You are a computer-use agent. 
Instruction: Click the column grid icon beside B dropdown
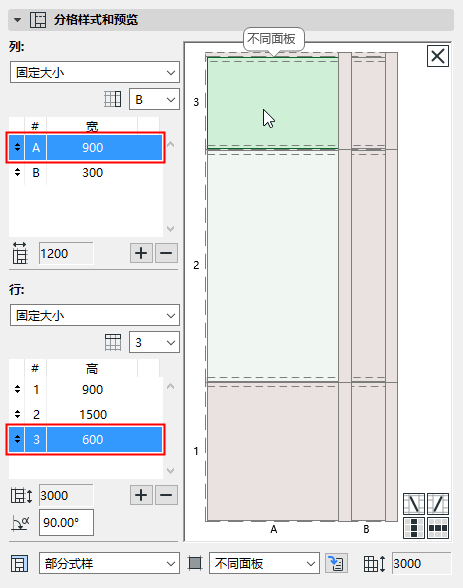pyautogui.click(x=112, y=99)
